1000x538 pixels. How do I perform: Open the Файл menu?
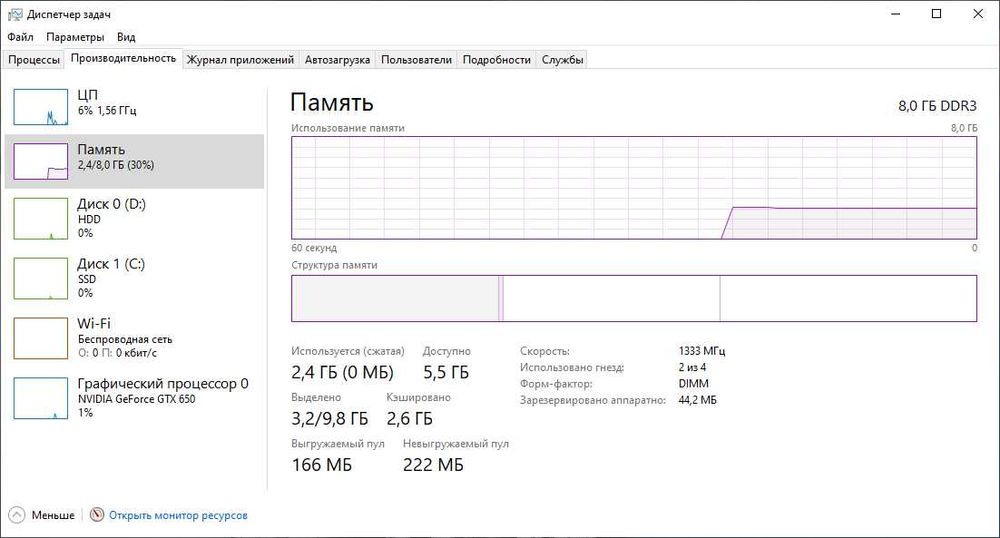click(20, 37)
